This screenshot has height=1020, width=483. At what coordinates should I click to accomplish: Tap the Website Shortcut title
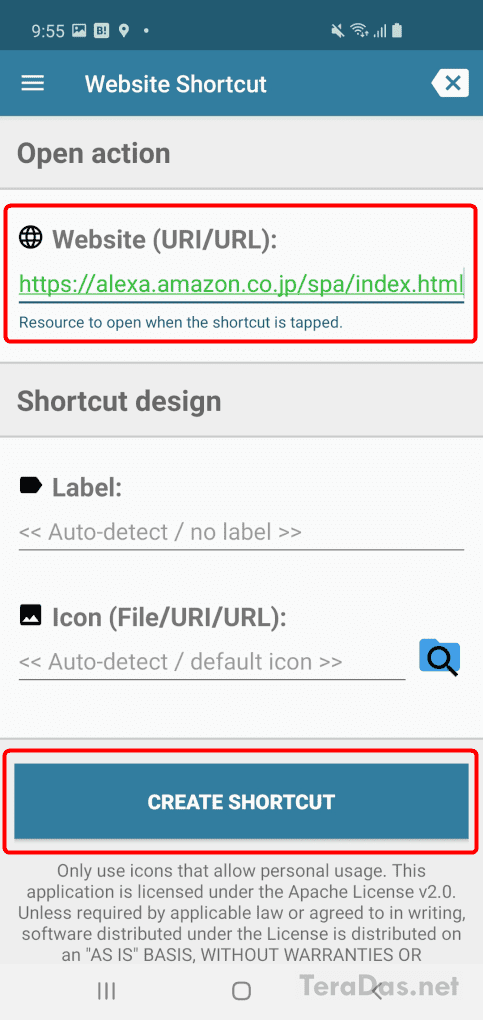tap(176, 85)
